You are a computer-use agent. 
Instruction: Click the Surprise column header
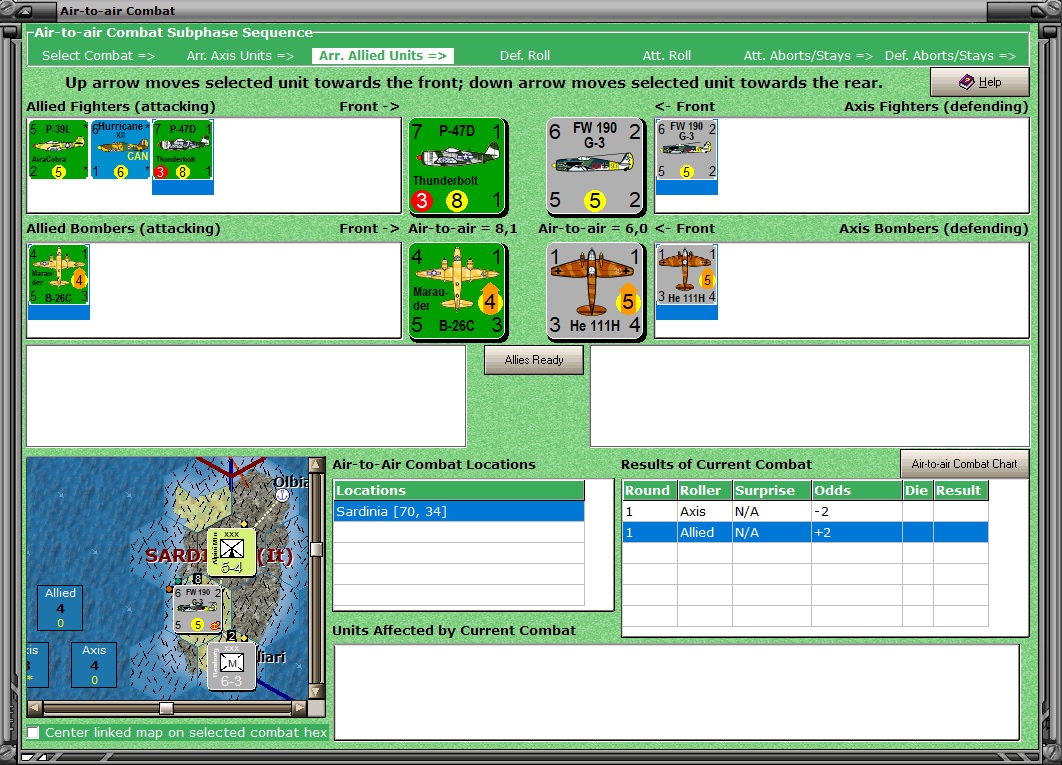click(772, 491)
